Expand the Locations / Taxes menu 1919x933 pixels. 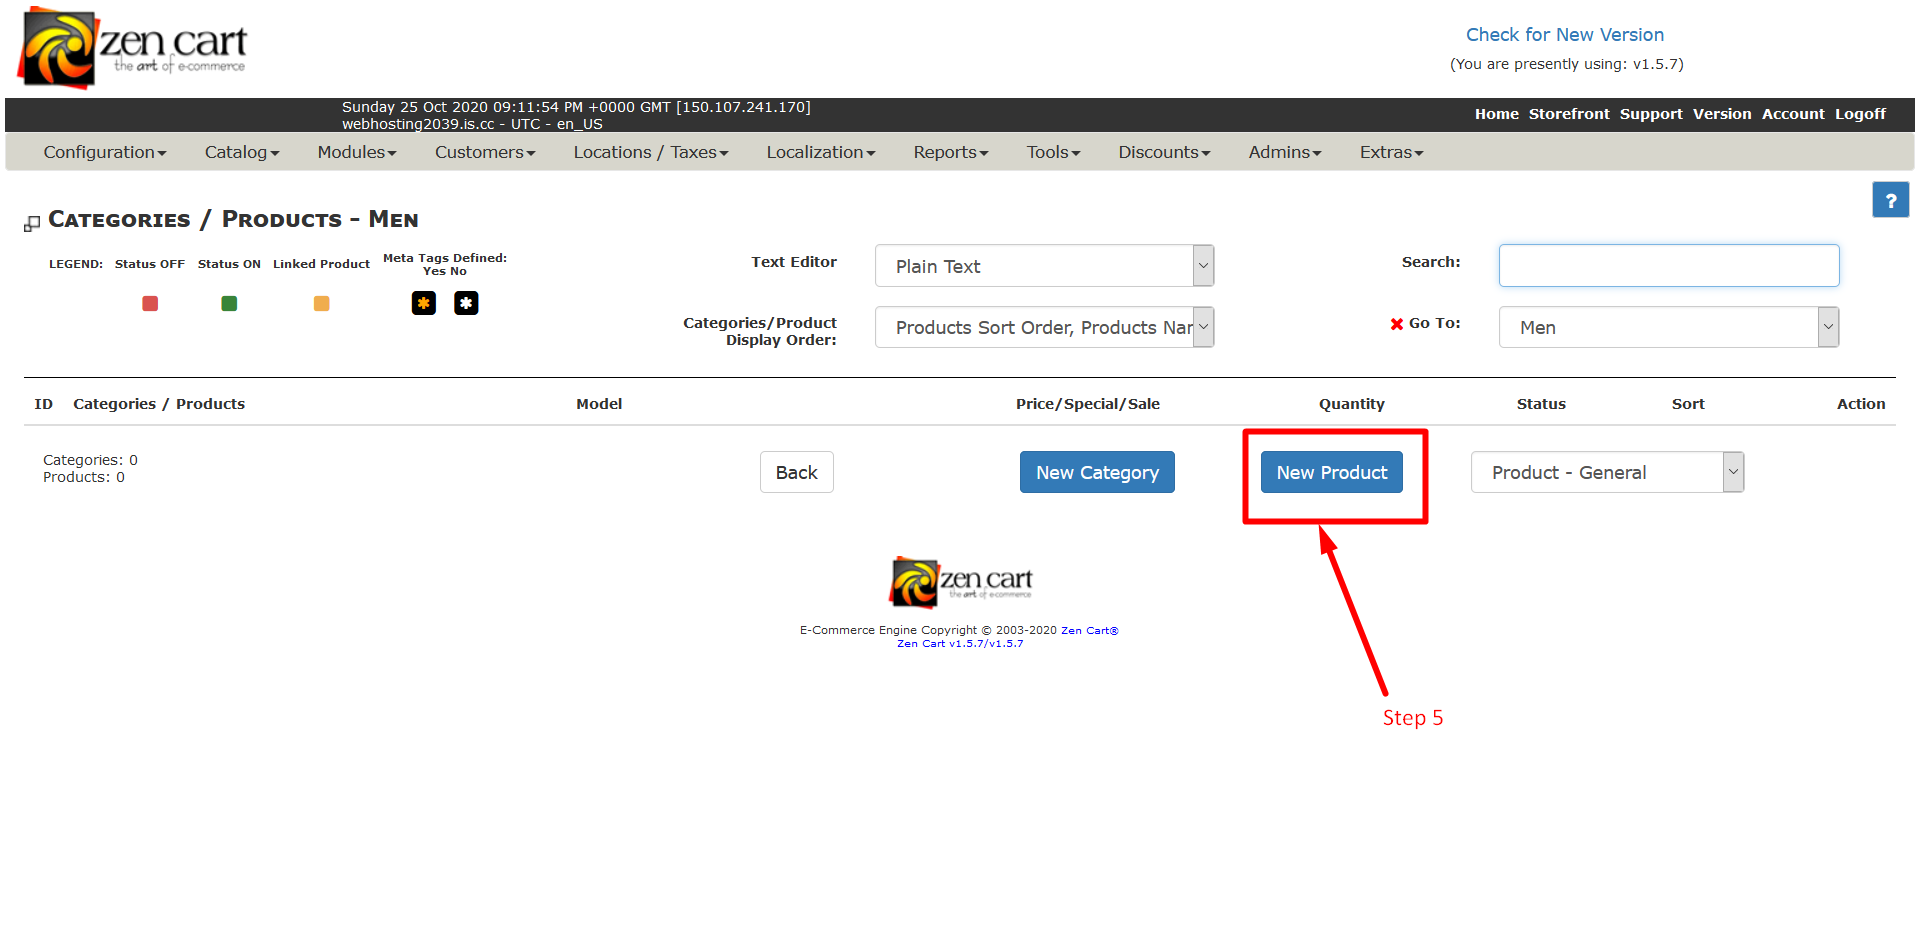[x=651, y=152]
